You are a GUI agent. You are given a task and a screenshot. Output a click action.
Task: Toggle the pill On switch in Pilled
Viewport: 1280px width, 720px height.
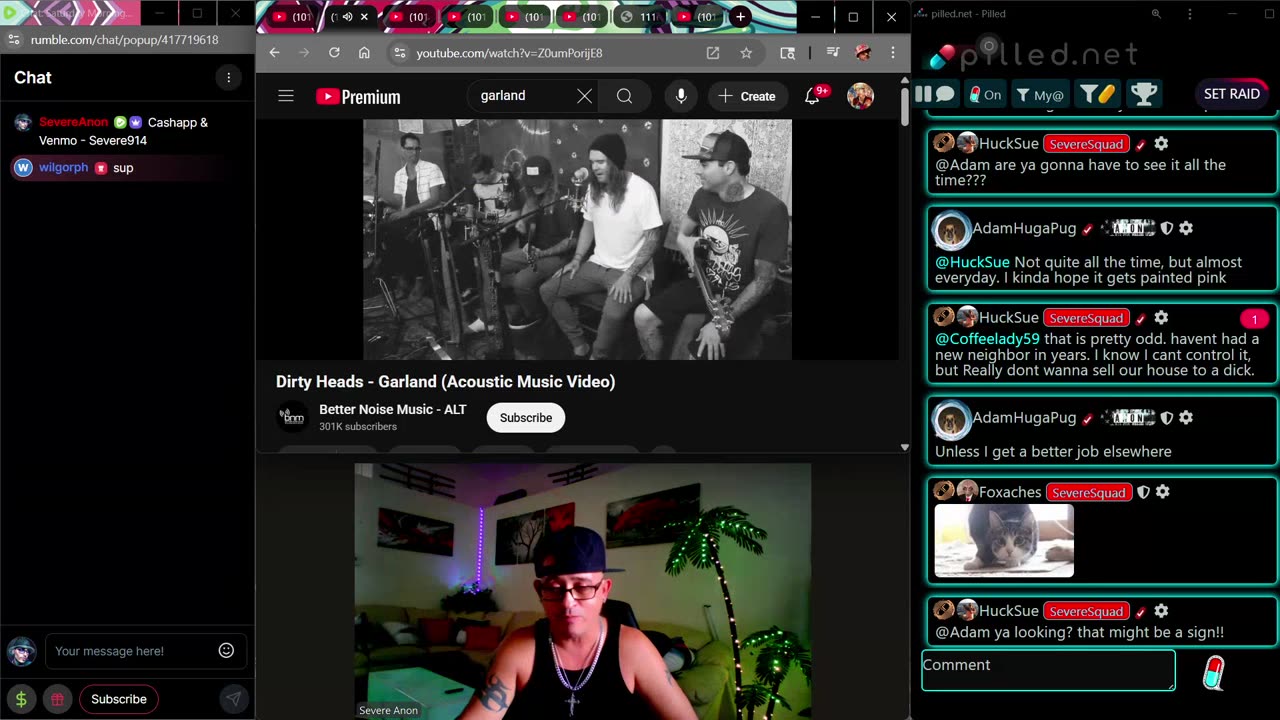tap(985, 95)
